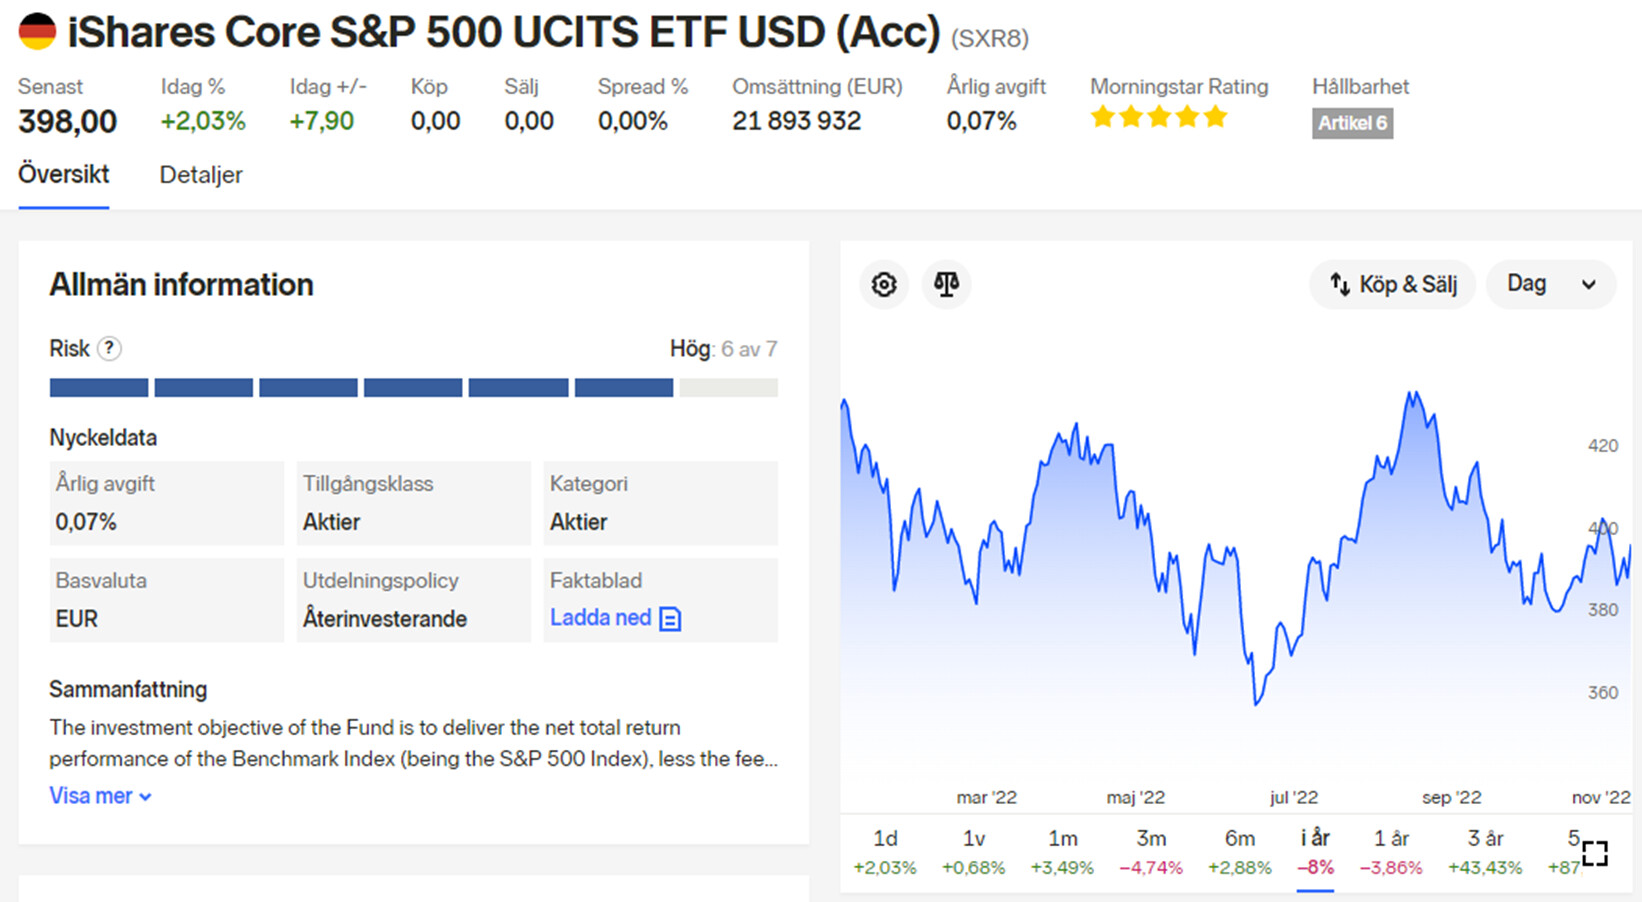Click the risk help question mark

click(x=109, y=349)
